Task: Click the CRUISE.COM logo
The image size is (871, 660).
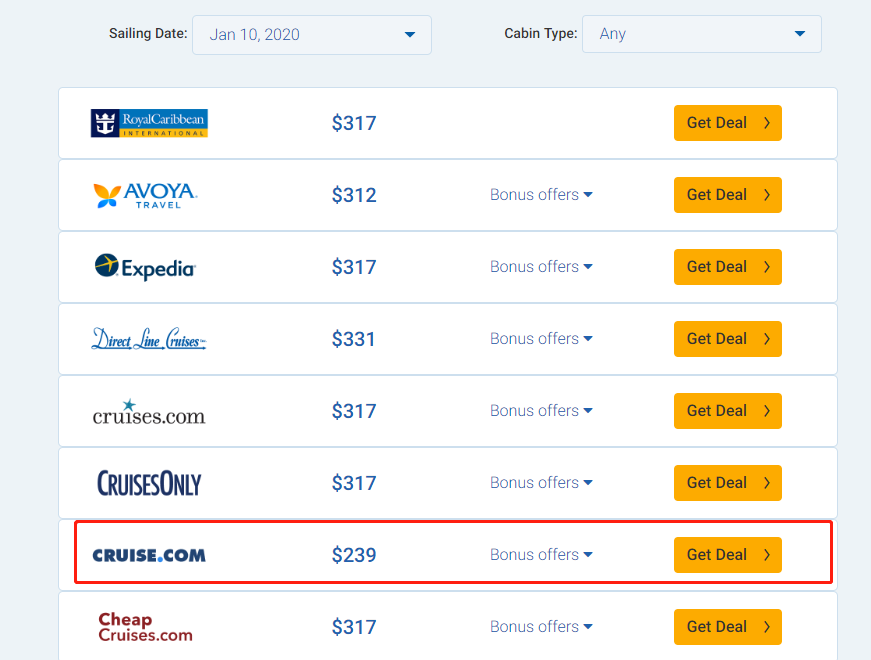Action: click(x=149, y=555)
